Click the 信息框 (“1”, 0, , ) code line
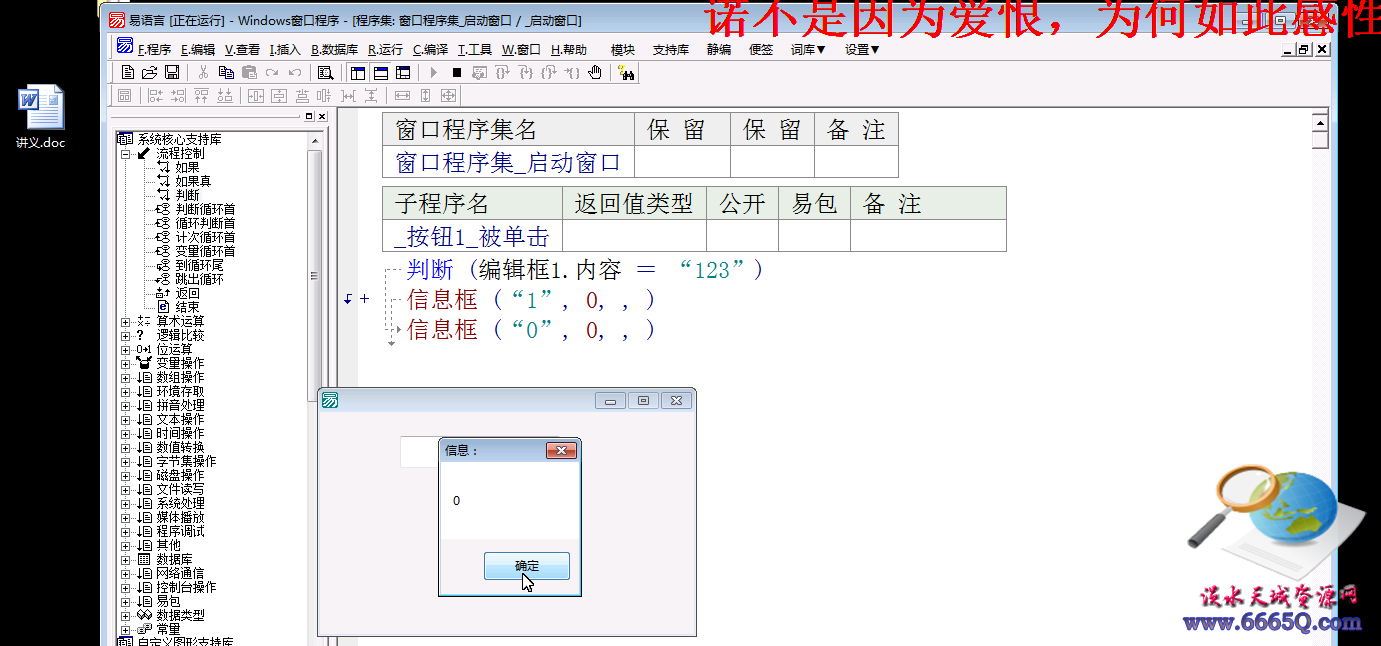The height and width of the screenshot is (646, 1381). [x=531, y=299]
